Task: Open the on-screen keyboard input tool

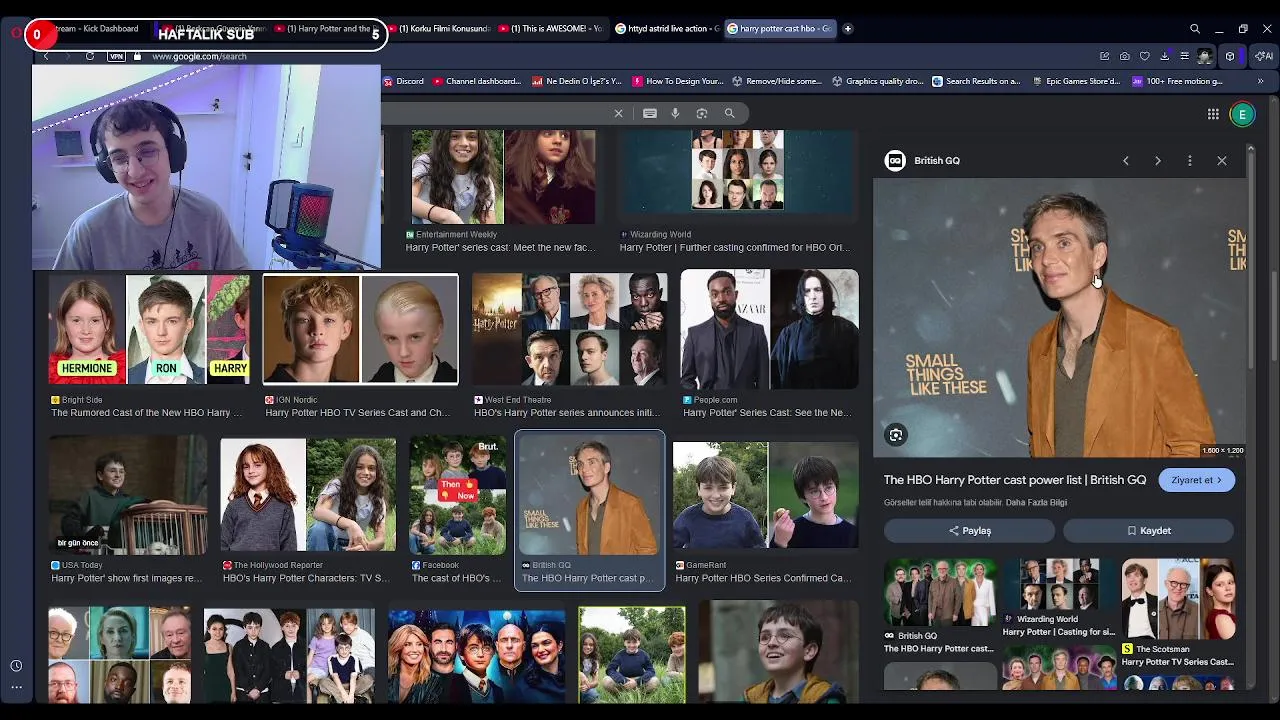Action: tap(650, 113)
